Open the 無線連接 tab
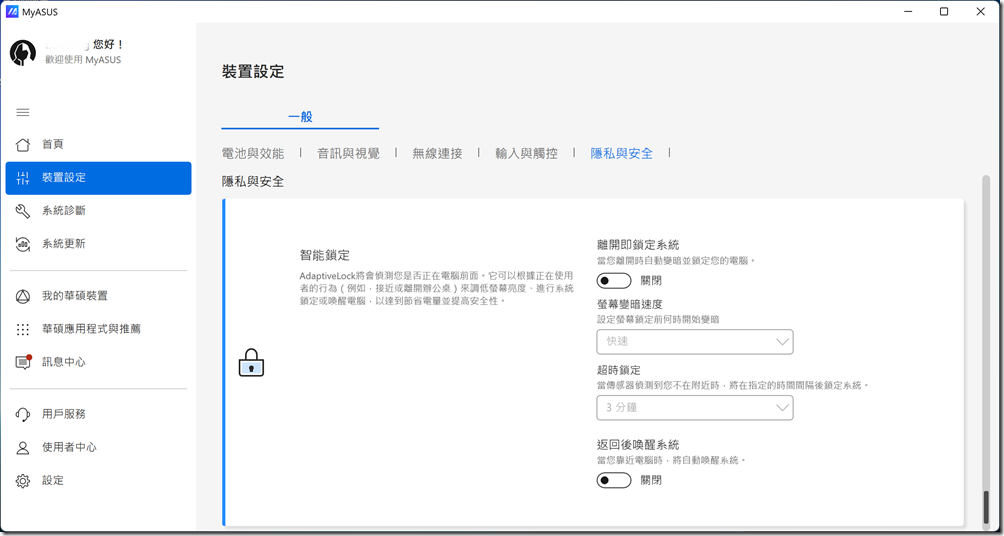The width and height of the screenshot is (1004, 536). point(437,153)
